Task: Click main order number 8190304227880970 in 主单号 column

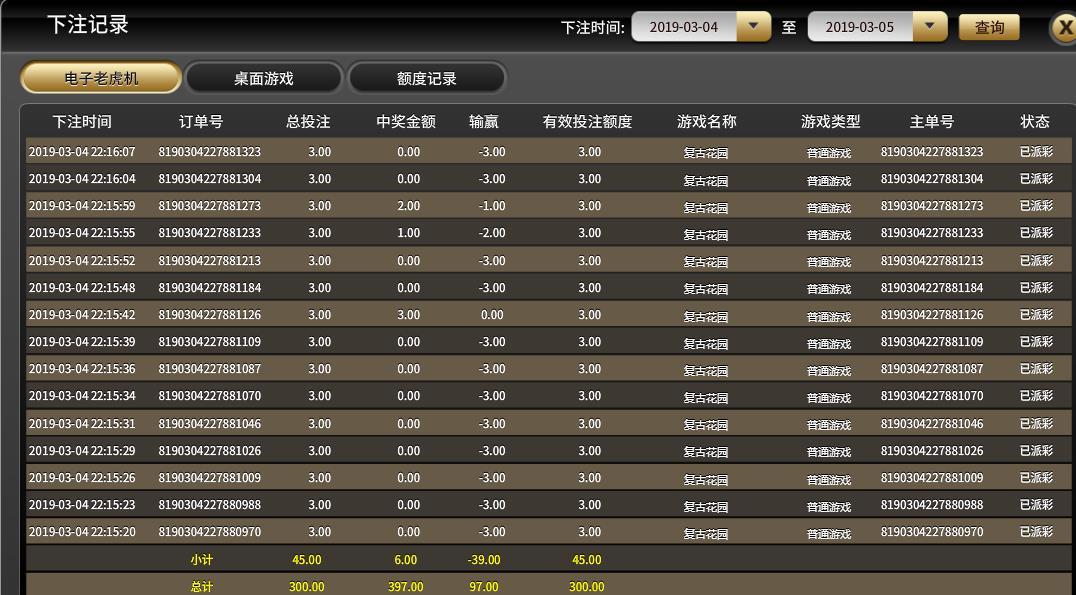Action: coord(932,531)
